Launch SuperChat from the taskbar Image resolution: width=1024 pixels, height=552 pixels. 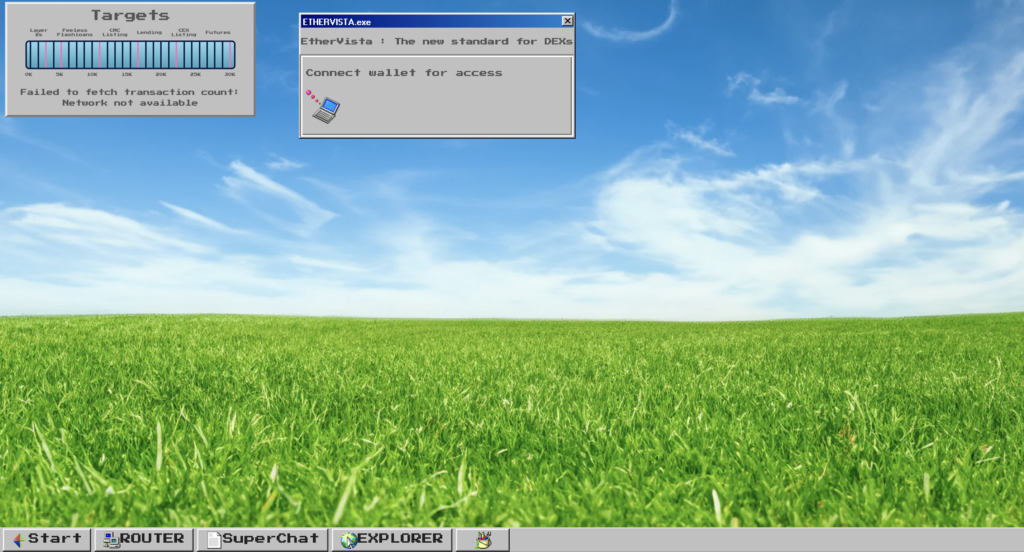point(263,539)
